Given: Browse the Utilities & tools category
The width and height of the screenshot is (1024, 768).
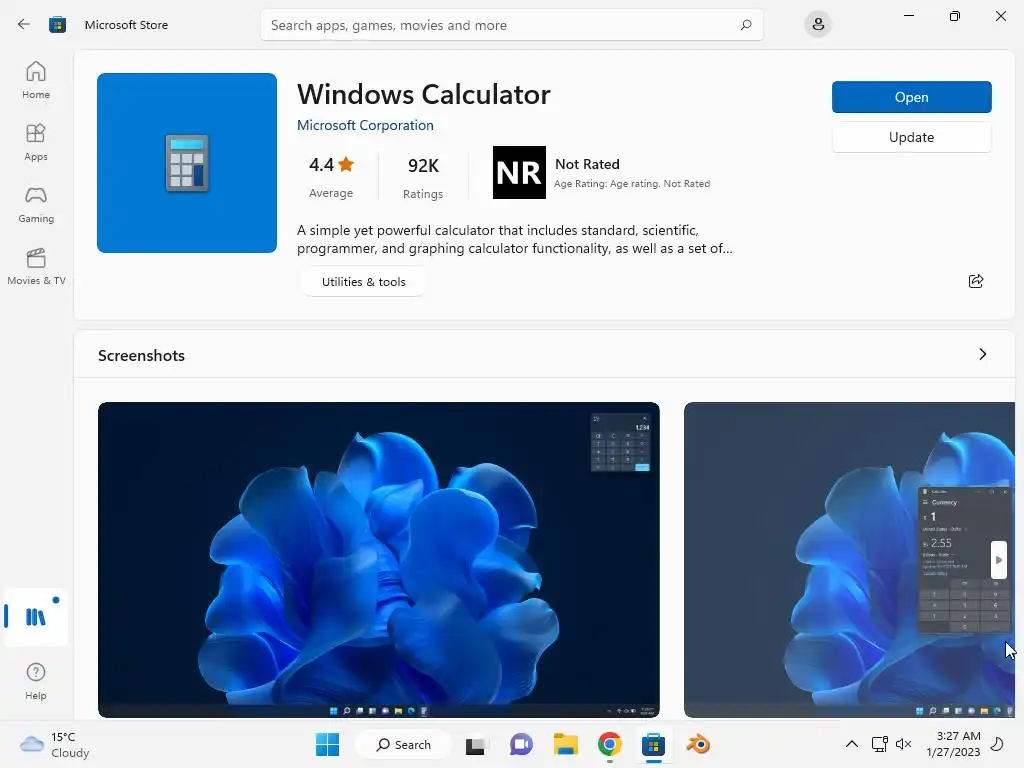Looking at the screenshot, I should pyautogui.click(x=364, y=282).
